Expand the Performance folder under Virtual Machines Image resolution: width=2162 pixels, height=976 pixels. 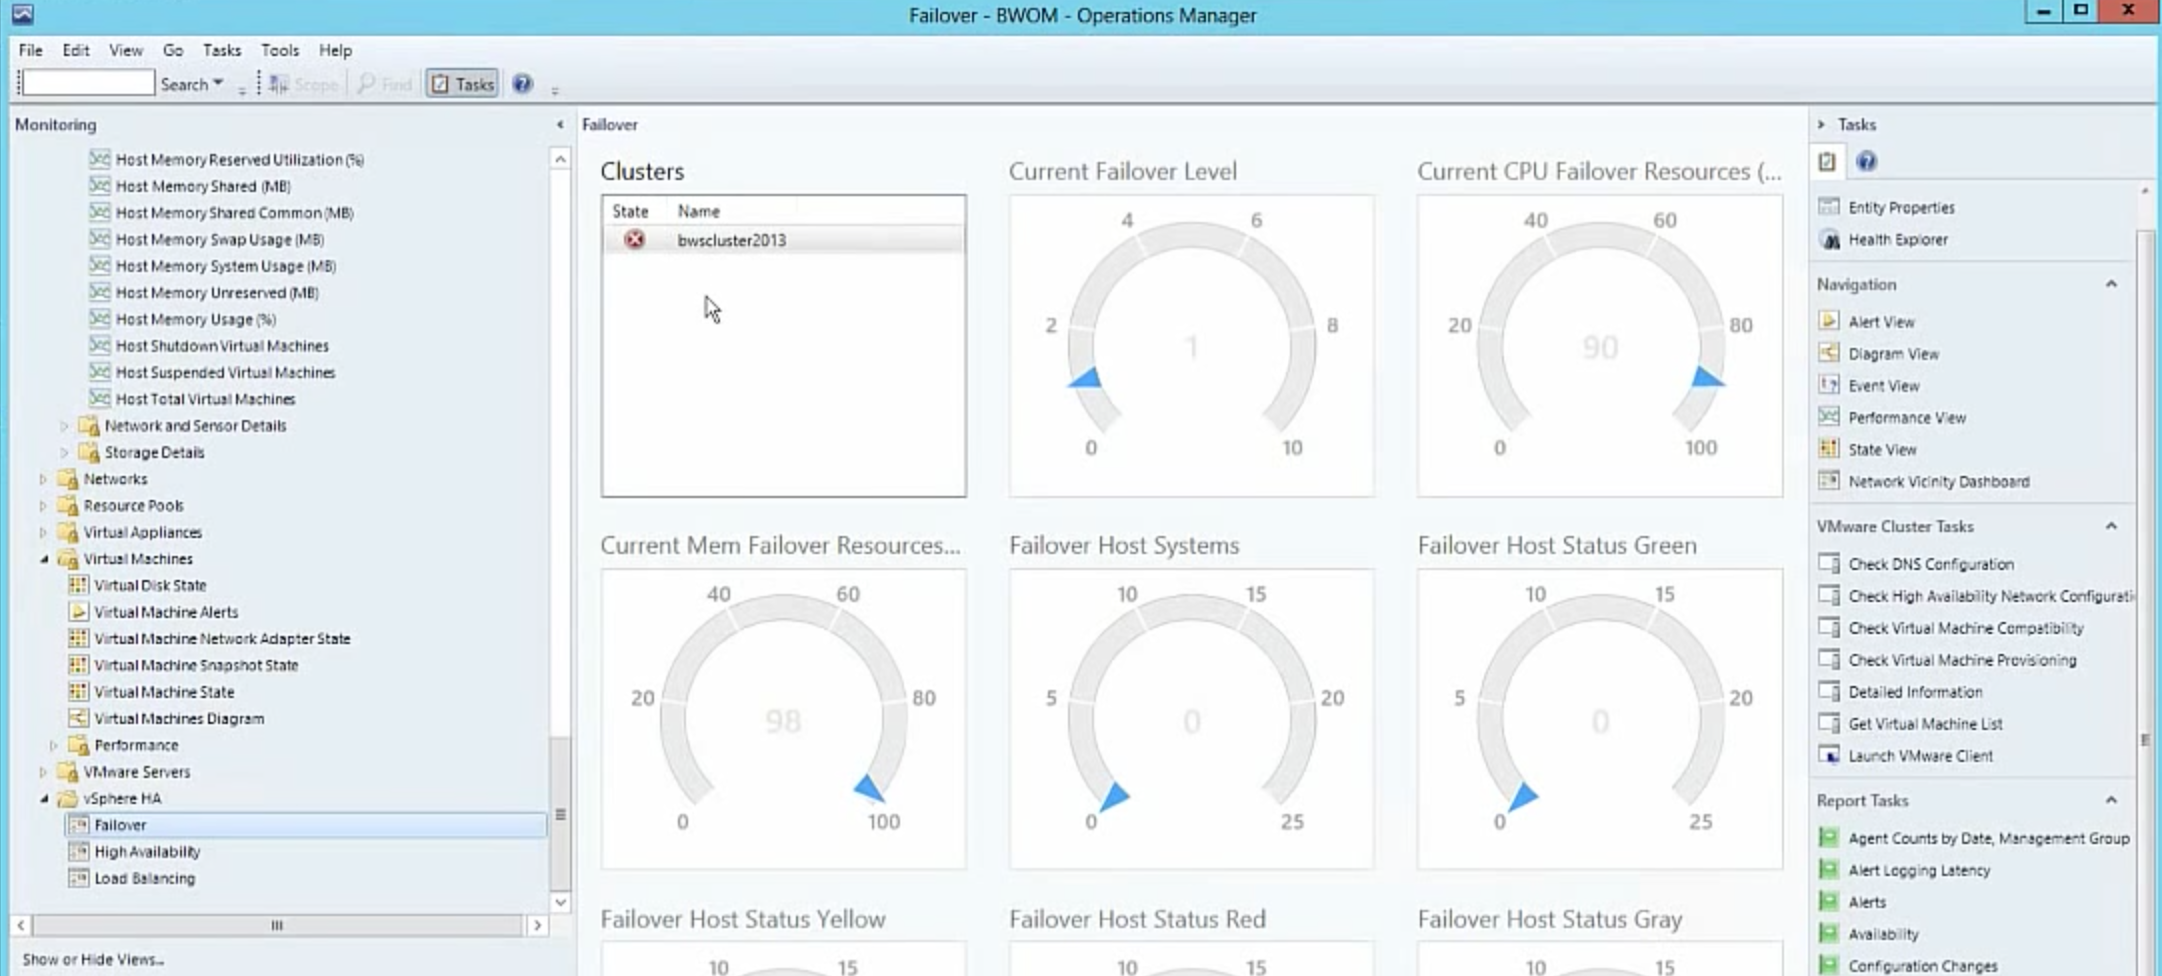coord(54,745)
